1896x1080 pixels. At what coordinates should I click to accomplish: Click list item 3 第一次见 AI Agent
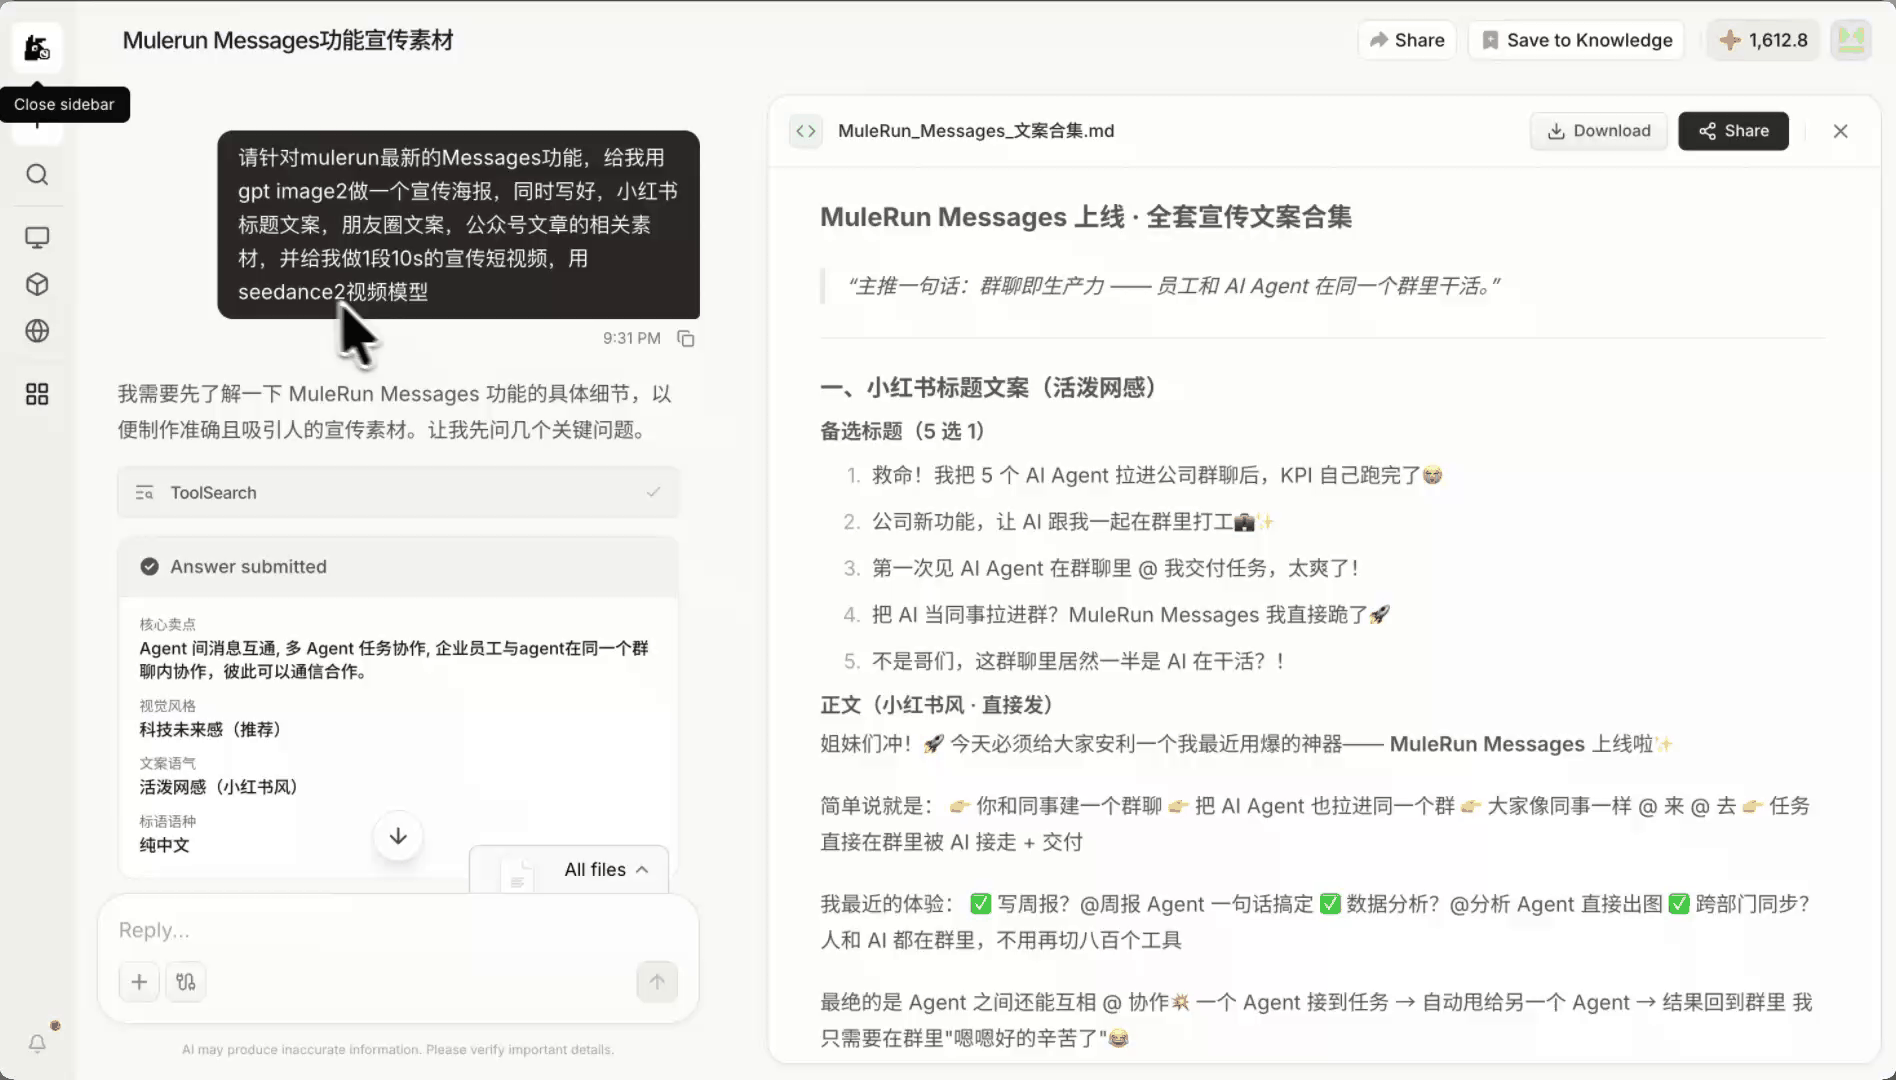tap(1115, 568)
